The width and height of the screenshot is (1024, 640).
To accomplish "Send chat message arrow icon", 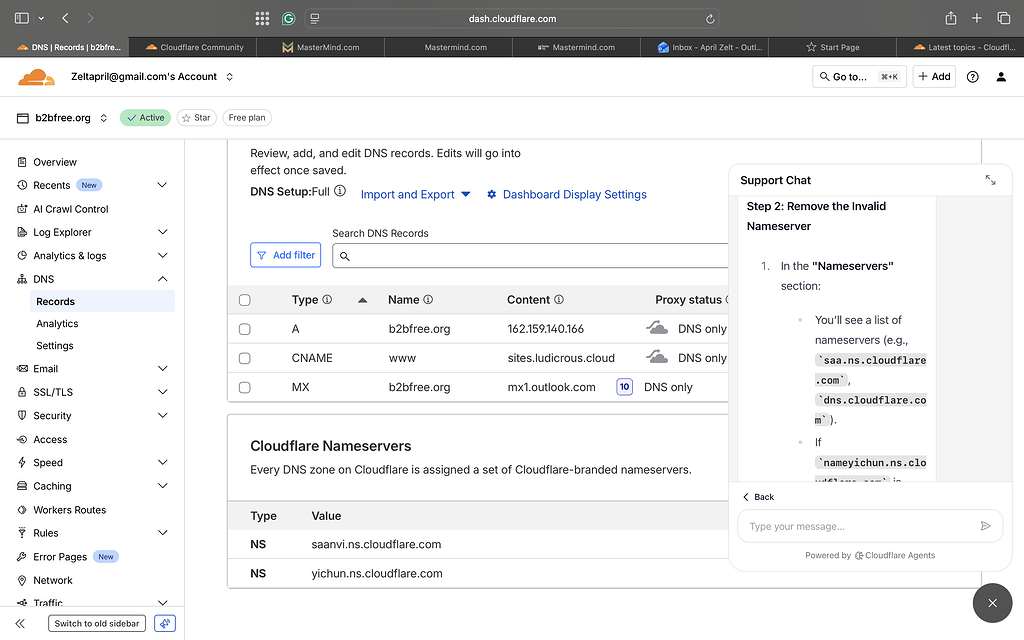I will [x=985, y=526].
